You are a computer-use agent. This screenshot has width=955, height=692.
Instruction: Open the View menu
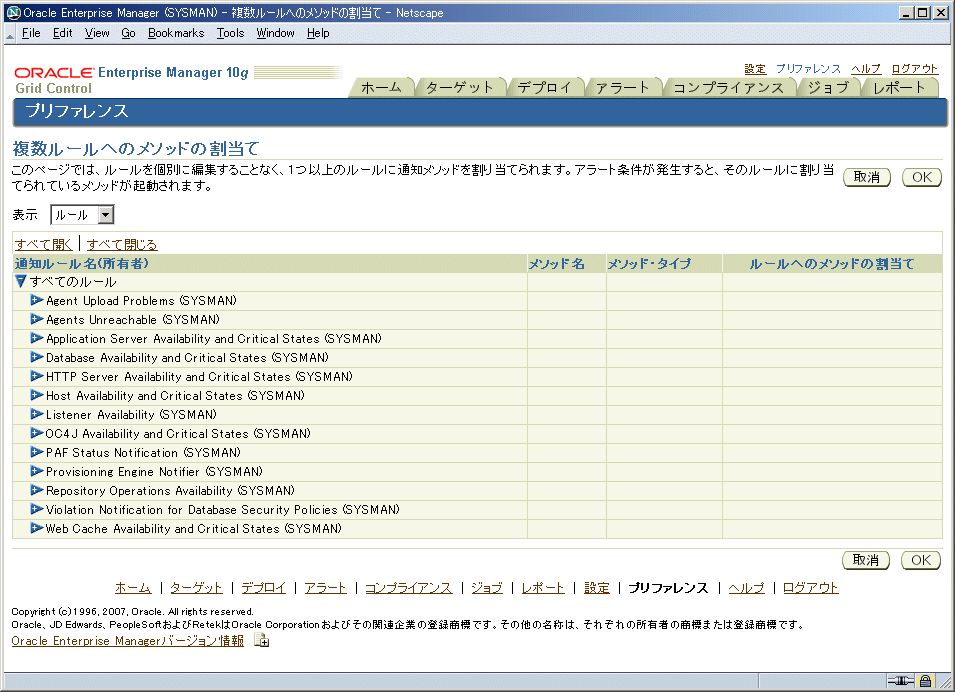(97, 33)
